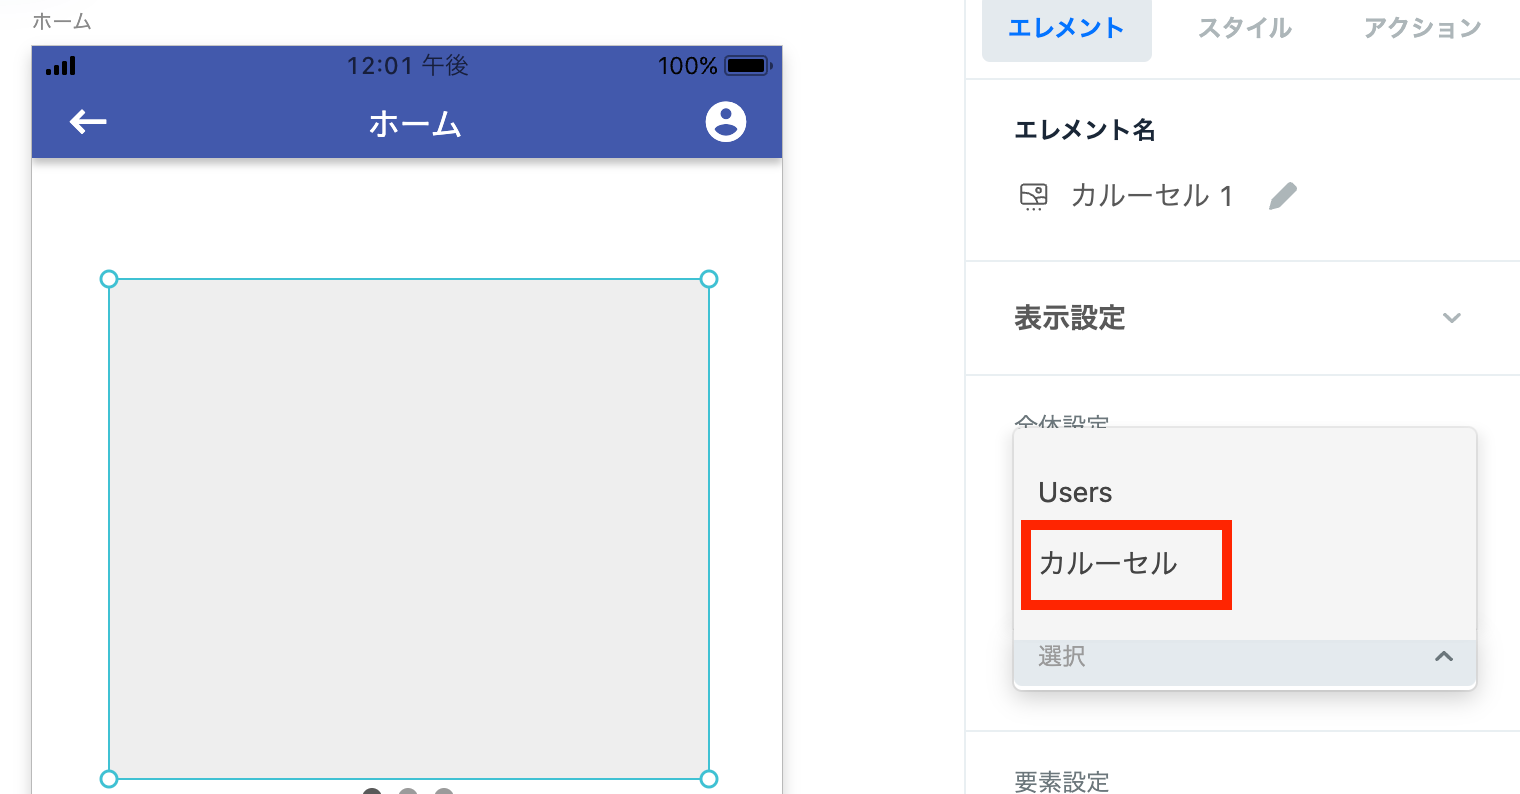Choose カルーセル in the dropdown list
The width and height of the screenshot is (1520, 794).
tap(1108, 564)
